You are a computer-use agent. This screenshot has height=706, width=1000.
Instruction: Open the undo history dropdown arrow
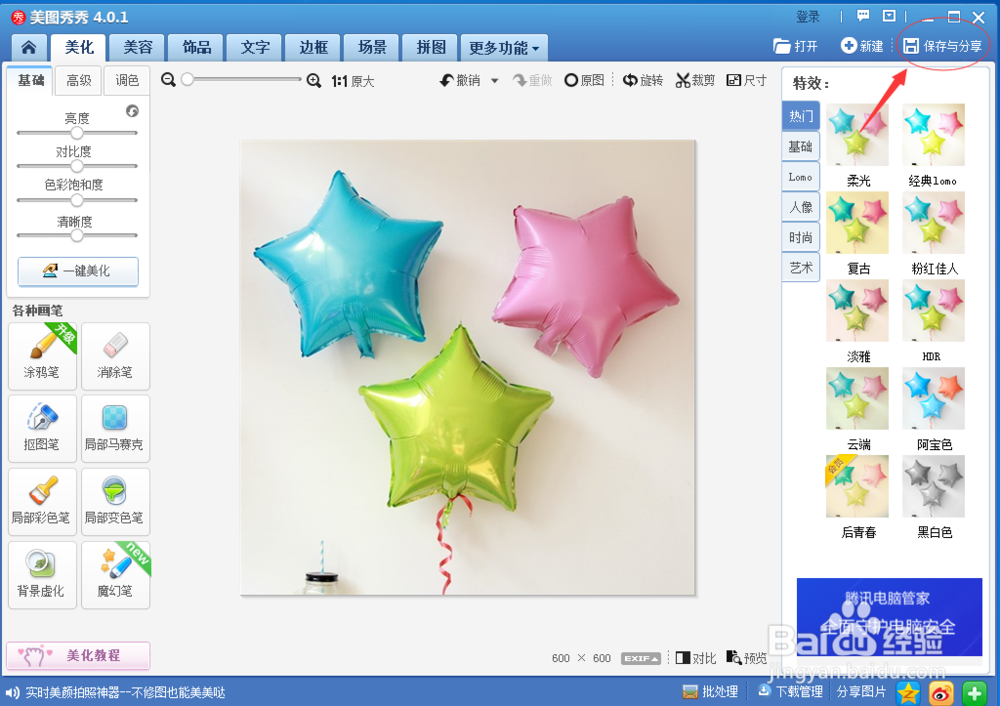point(494,81)
